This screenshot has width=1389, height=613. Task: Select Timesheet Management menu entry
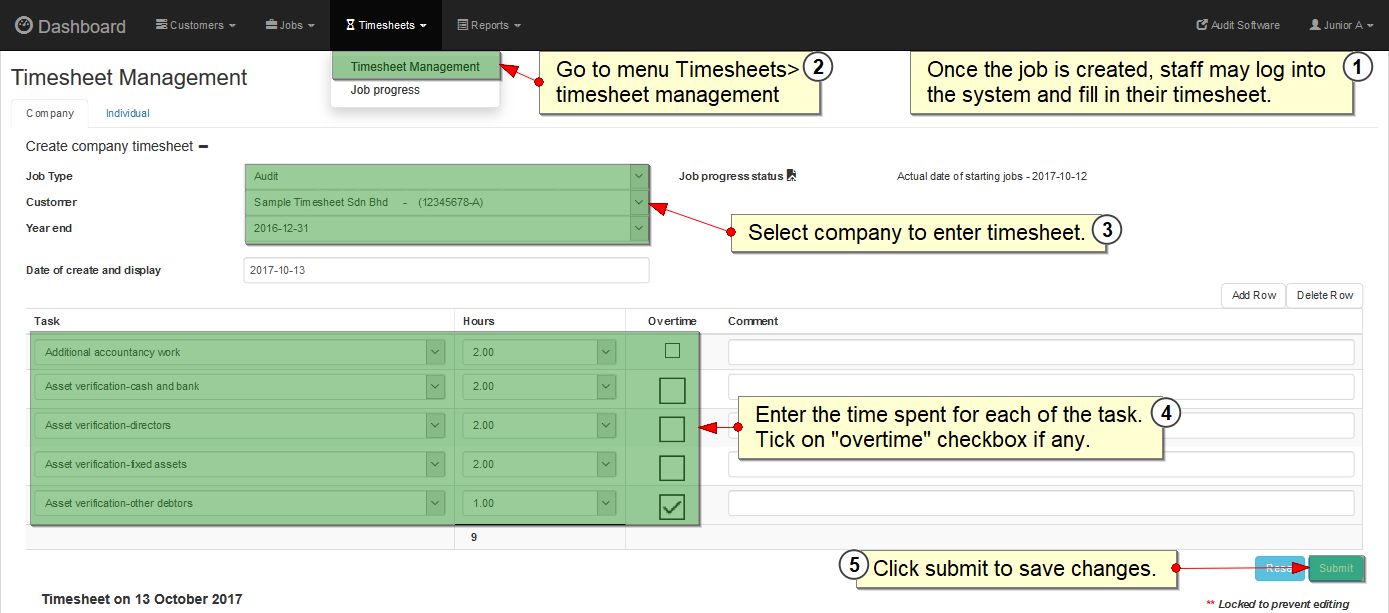[x=415, y=67]
